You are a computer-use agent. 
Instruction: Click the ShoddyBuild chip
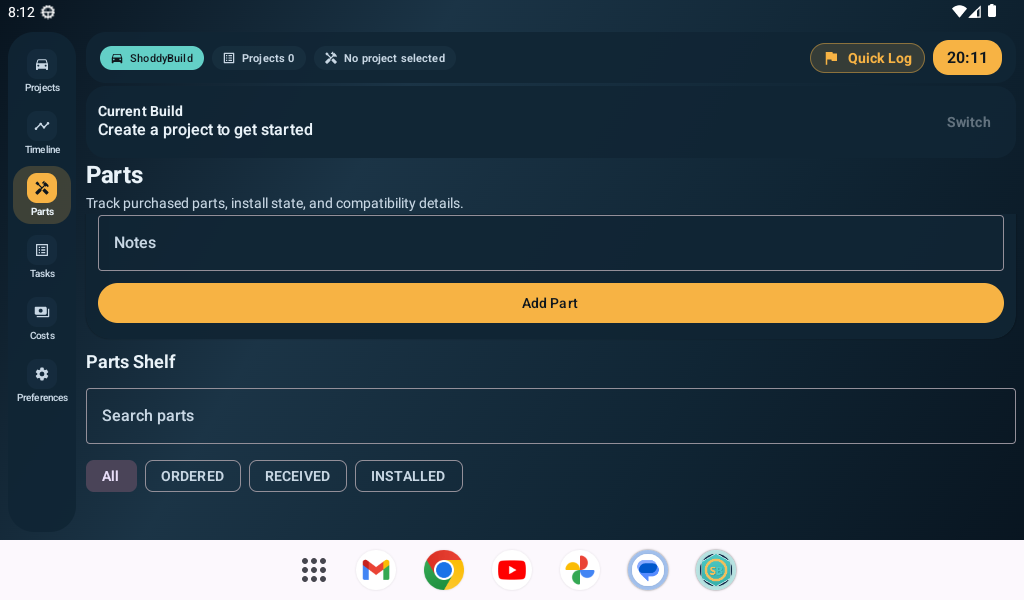click(152, 58)
